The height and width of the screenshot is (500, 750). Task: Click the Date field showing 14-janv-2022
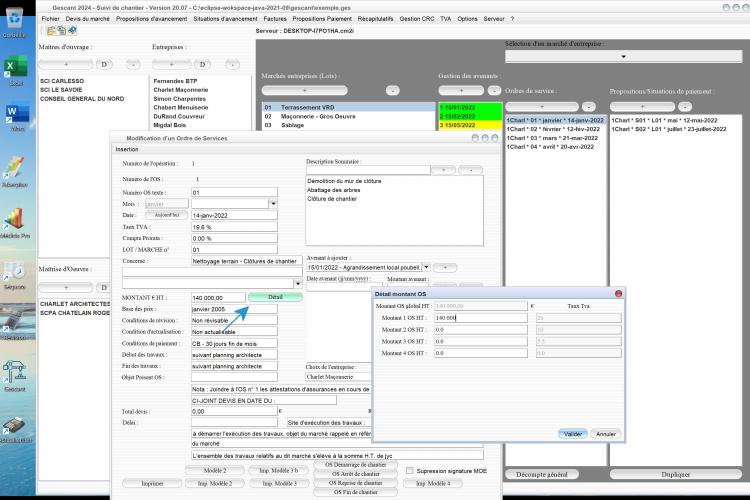[234, 215]
